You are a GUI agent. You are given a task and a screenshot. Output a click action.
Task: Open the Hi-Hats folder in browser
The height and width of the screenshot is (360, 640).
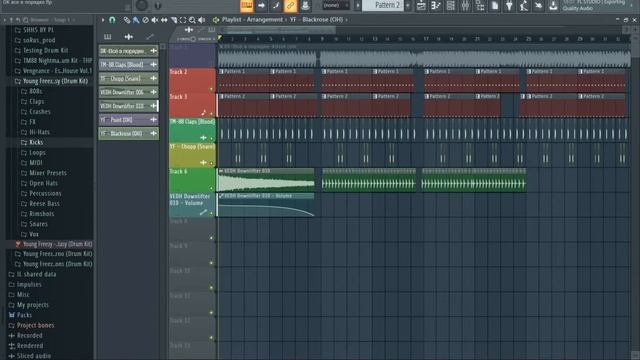coord(39,132)
